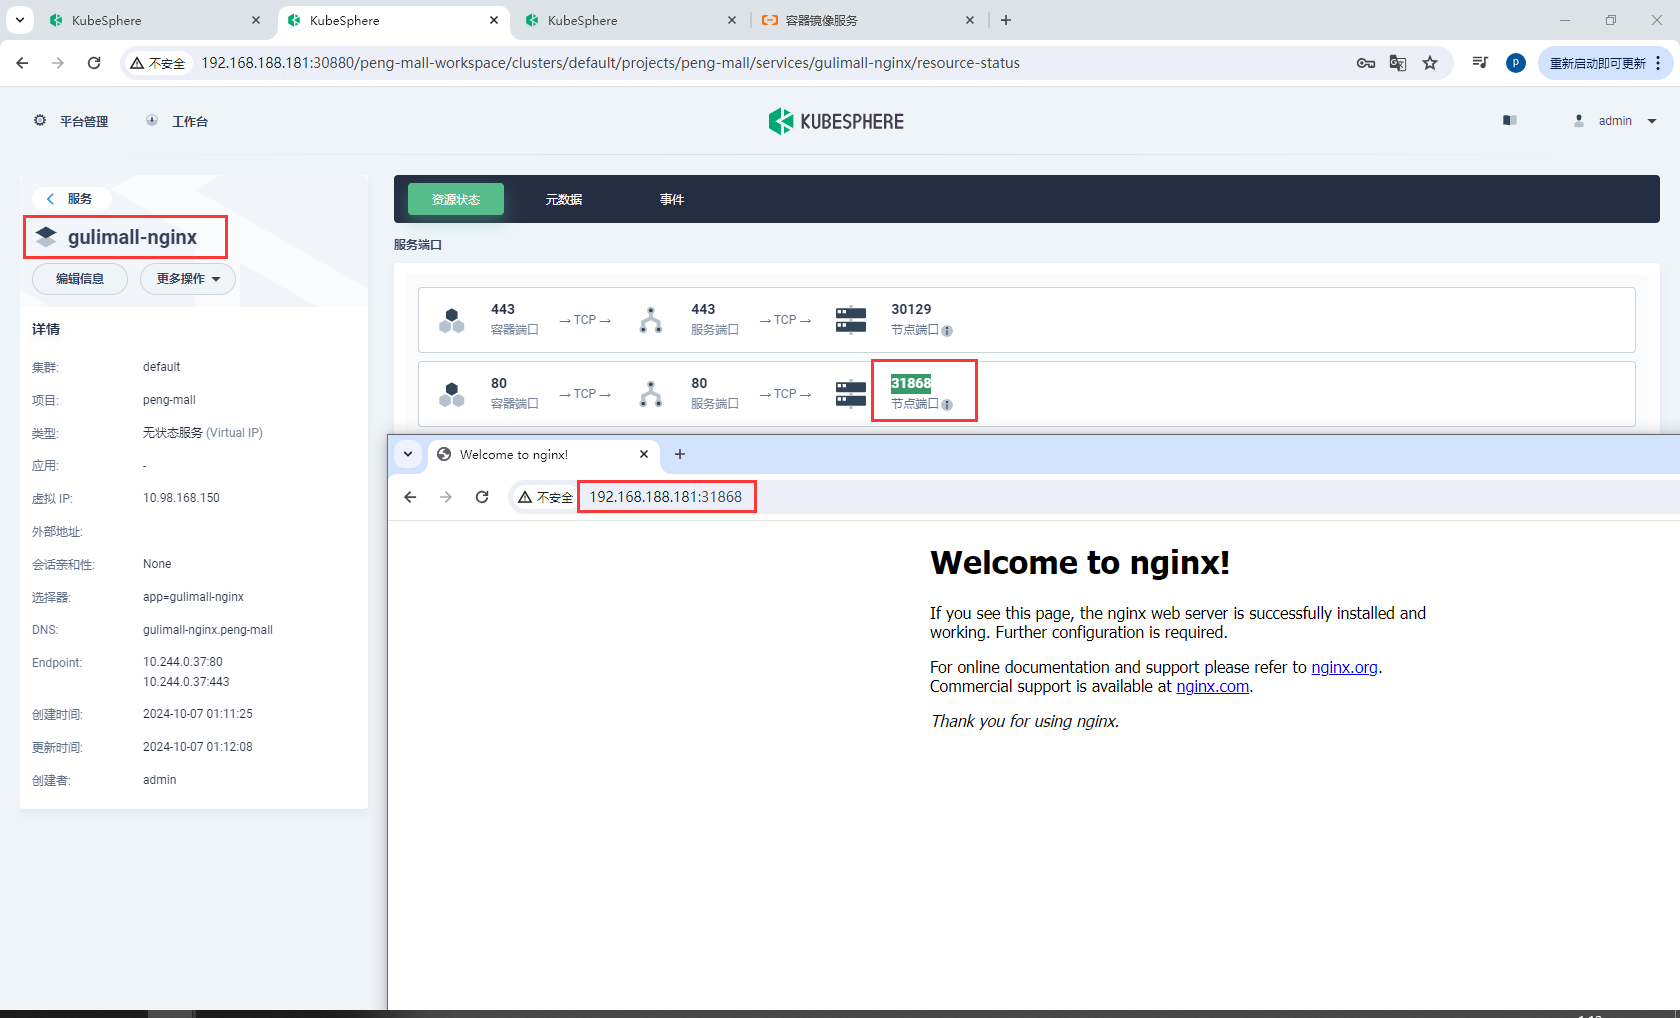The height and width of the screenshot is (1018, 1680).
Task: Click the KubeSphere logo
Action: [836, 121]
